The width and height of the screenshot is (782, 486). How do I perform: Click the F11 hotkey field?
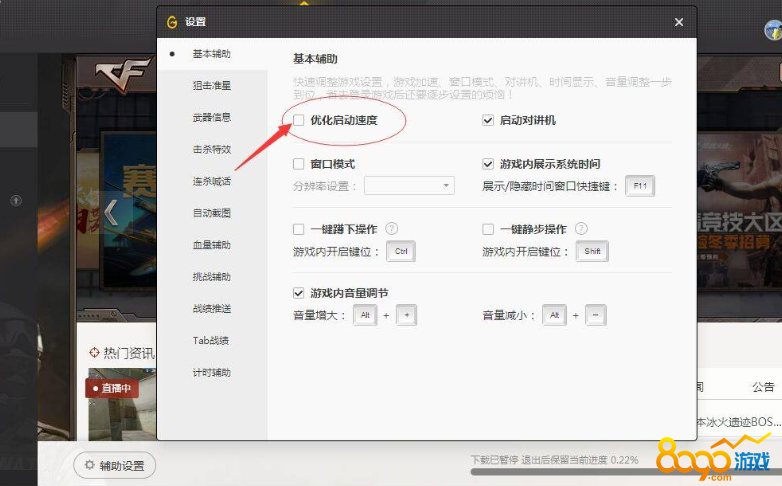639,186
